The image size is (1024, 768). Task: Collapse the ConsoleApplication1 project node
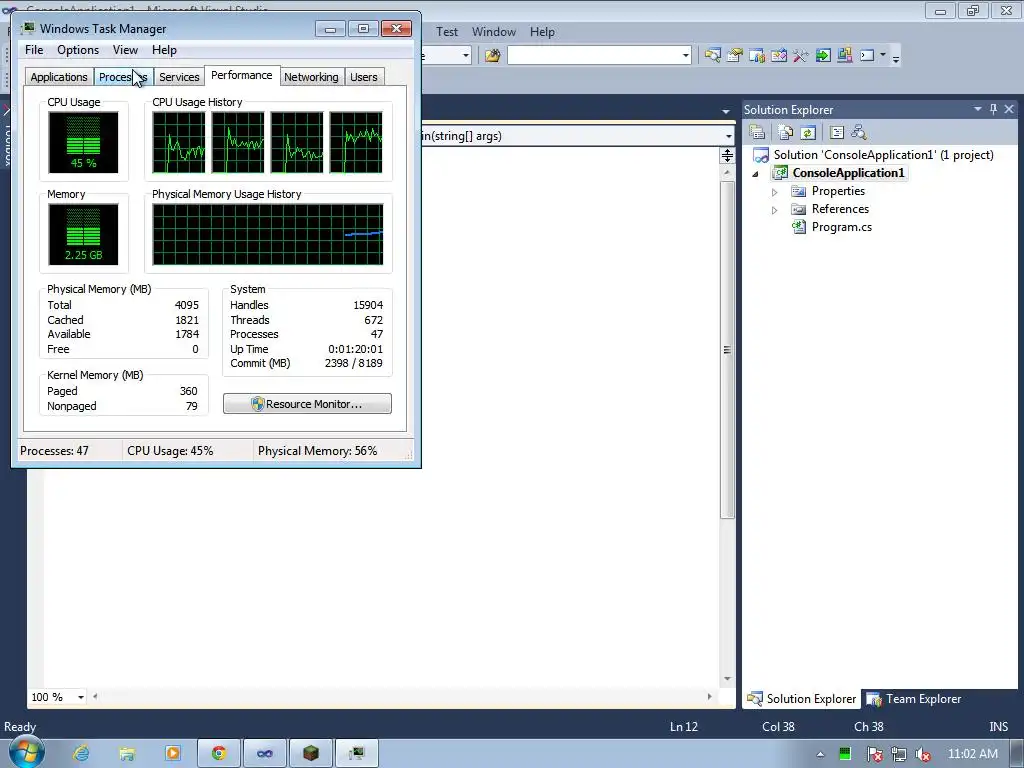coord(756,174)
